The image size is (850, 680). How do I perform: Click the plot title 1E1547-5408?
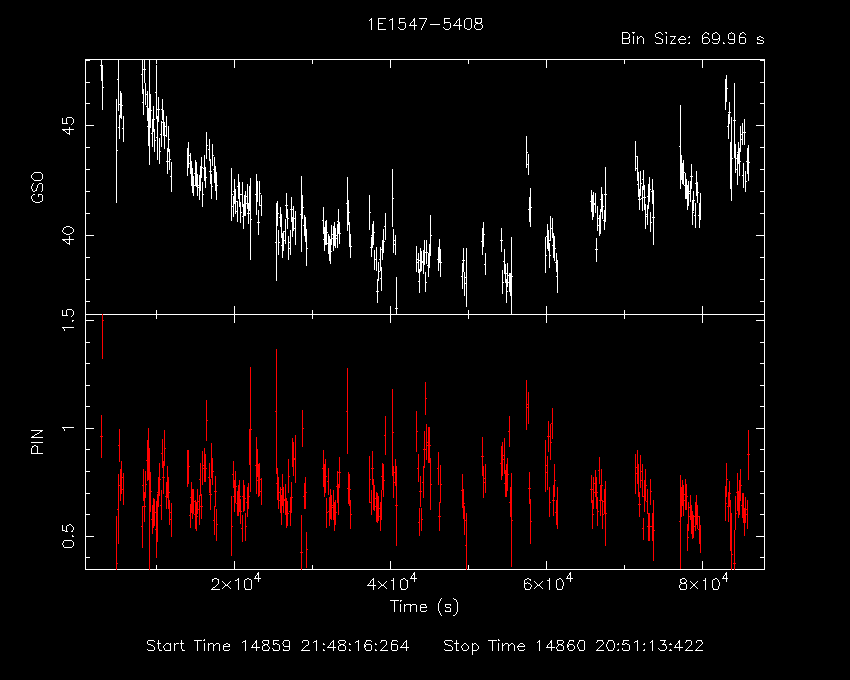425,24
